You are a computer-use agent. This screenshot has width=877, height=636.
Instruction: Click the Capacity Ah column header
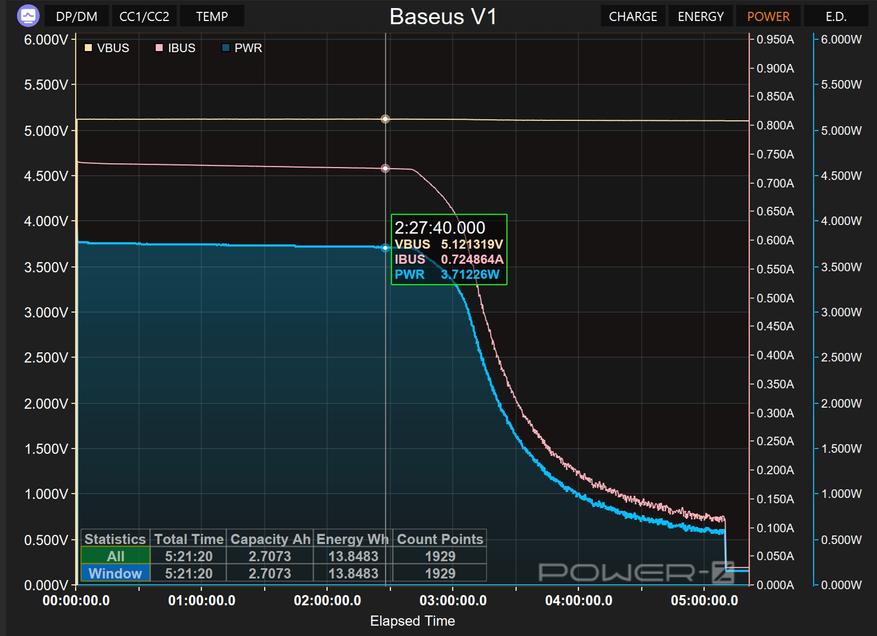(270, 539)
